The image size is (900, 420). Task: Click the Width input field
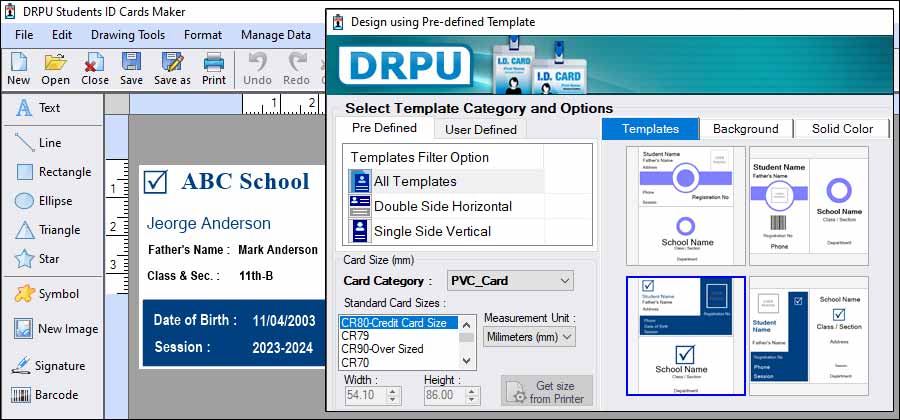(x=366, y=395)
